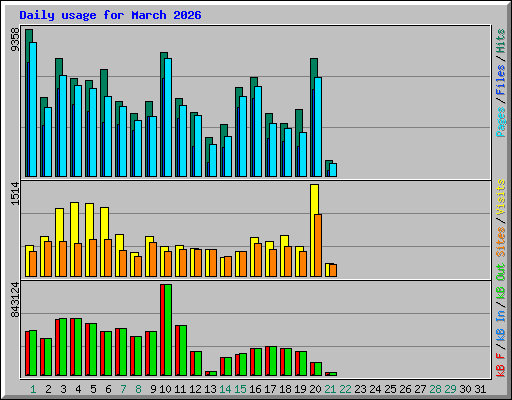Click the yellow visits bar for day 4

[x=74, y=239]
